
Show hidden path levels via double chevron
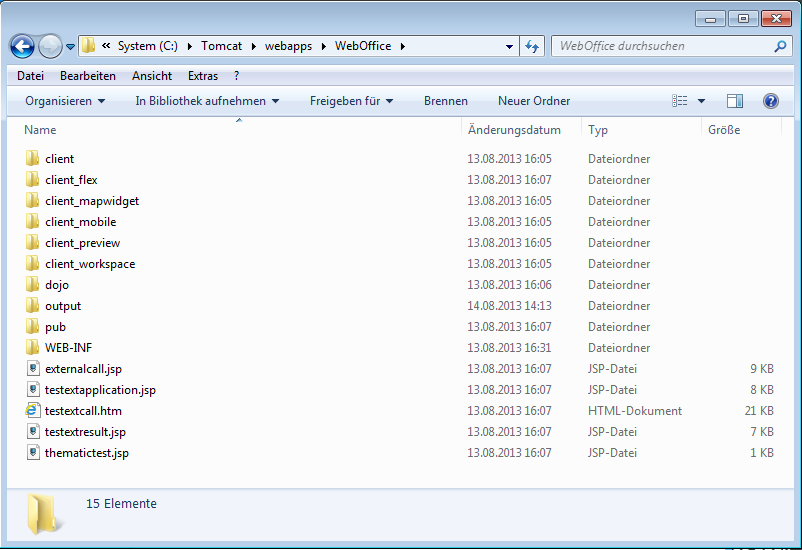[106, 46]
